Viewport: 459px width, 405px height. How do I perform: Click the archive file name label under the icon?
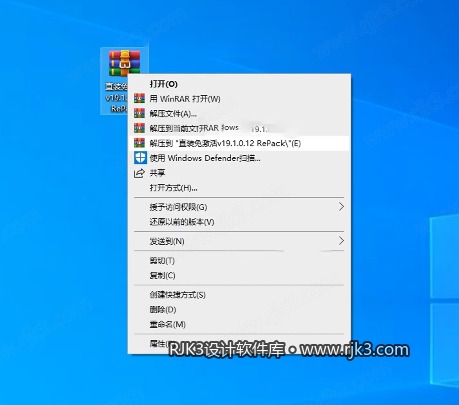(x=116, y=98)
